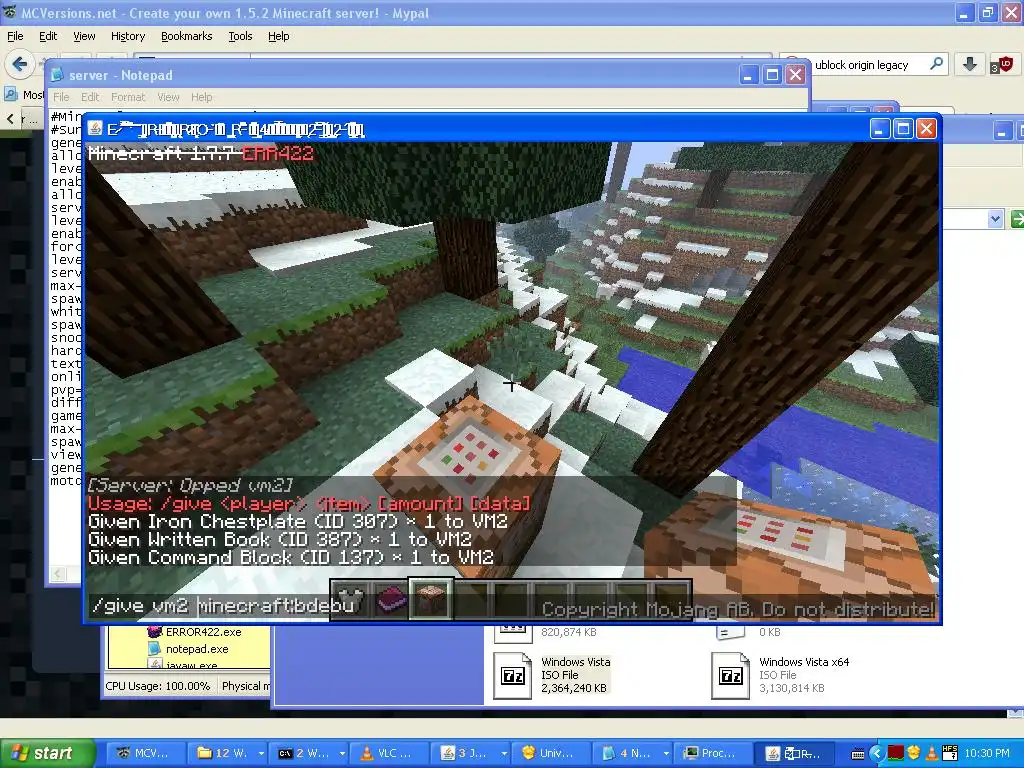
Task: Open the Notepad Edit menu
Action: coord(89,97)
